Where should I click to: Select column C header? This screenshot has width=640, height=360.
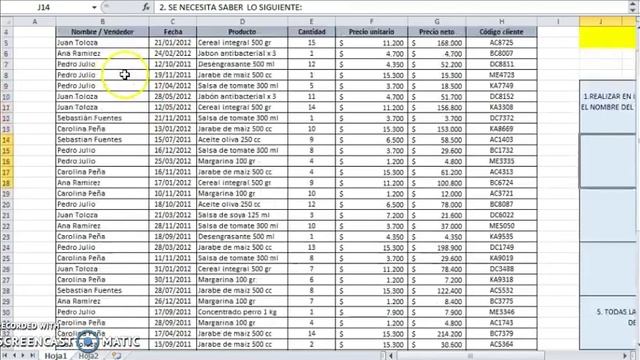click(x=173, y=21)
